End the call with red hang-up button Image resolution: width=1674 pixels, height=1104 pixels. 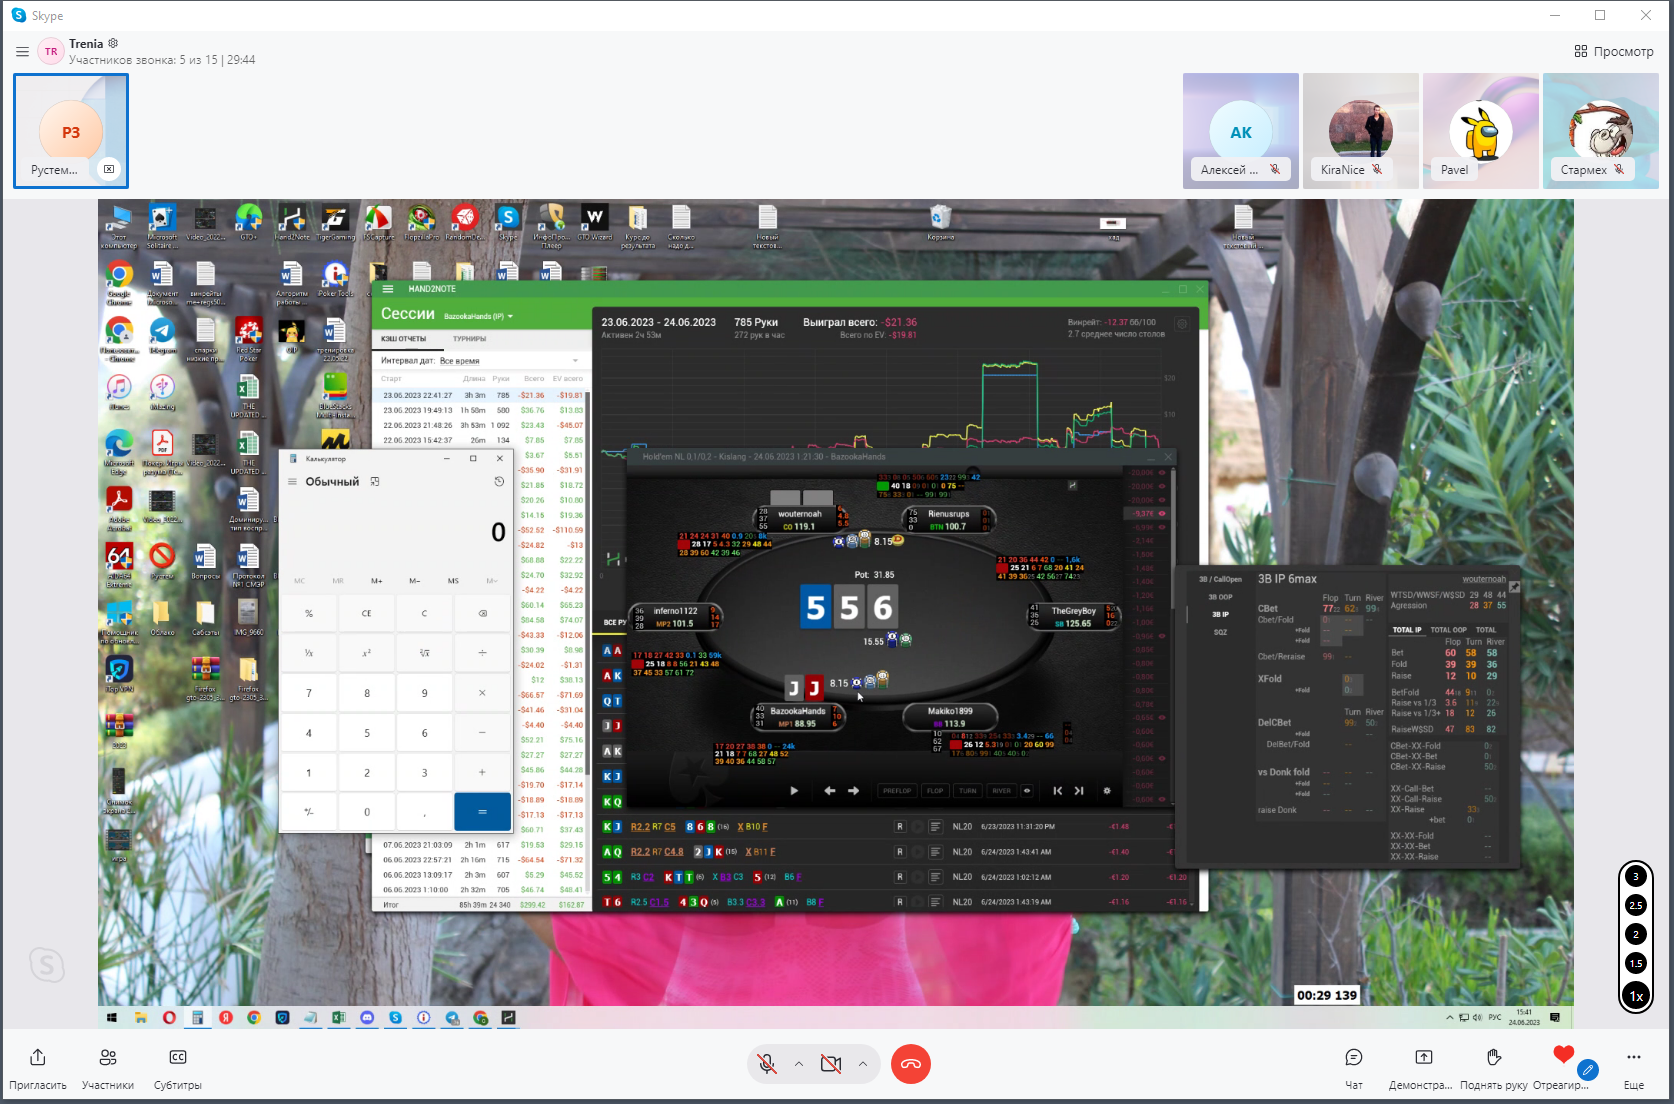click(x=911, y=1064)
